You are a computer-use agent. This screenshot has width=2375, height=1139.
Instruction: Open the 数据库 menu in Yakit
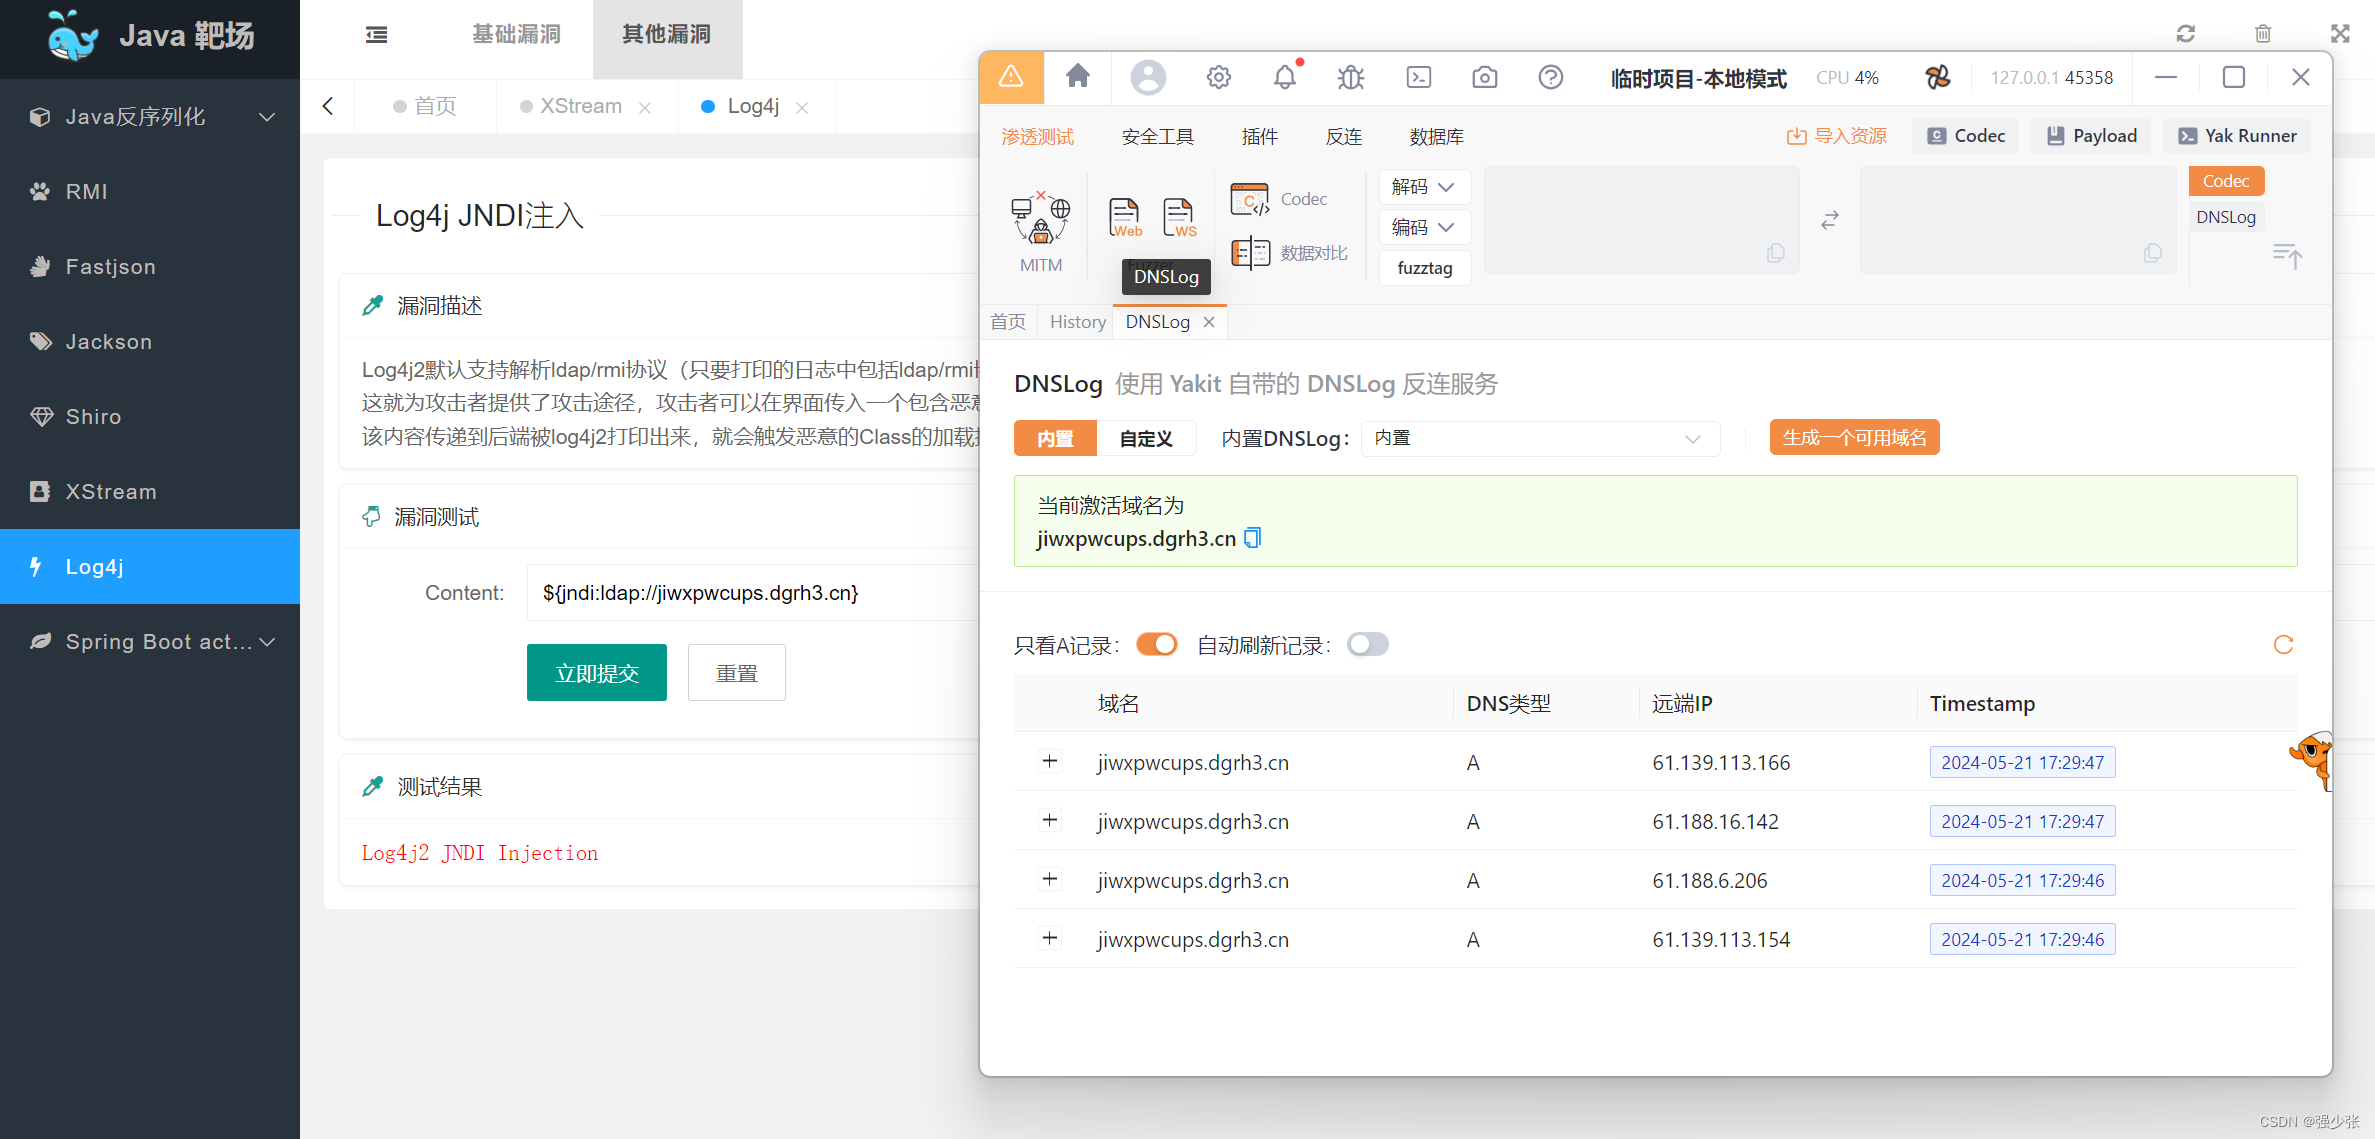click(x=1436, y=137)
